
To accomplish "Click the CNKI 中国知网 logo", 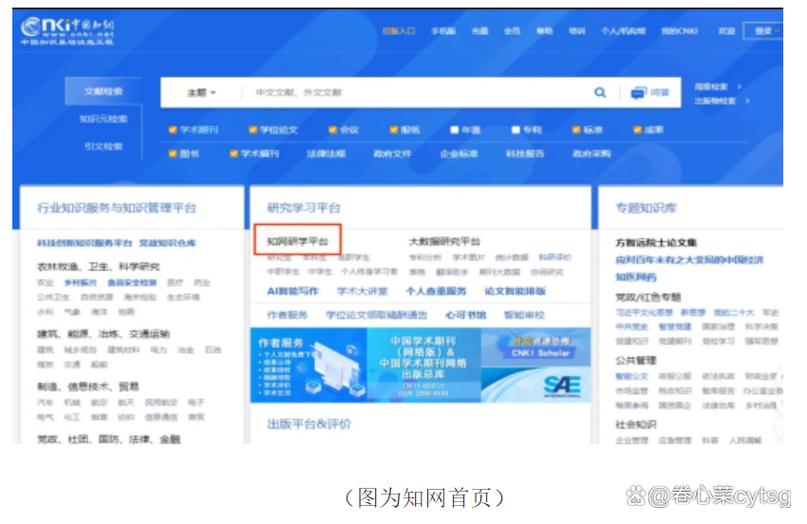I will coord(67,30).
